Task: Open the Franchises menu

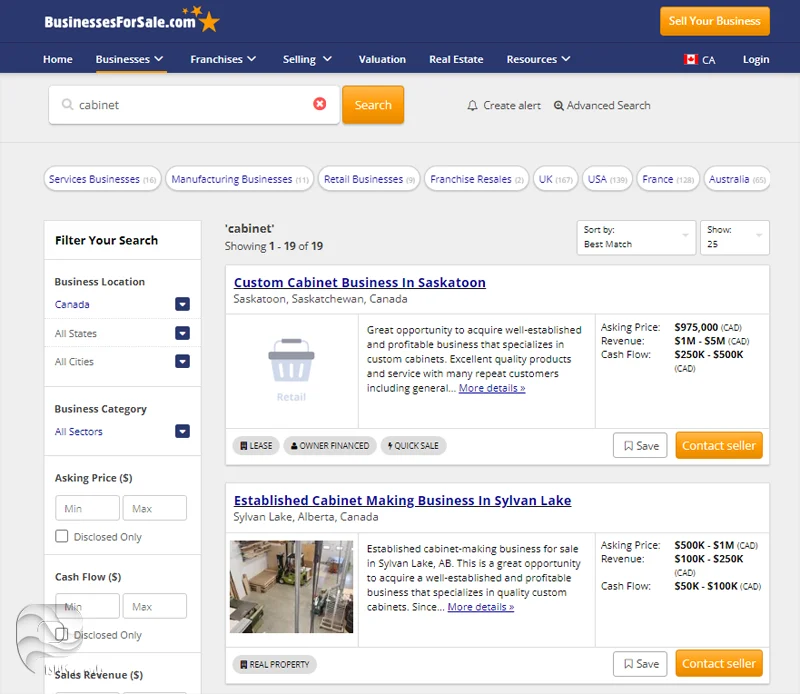Action: click(223, 60)
